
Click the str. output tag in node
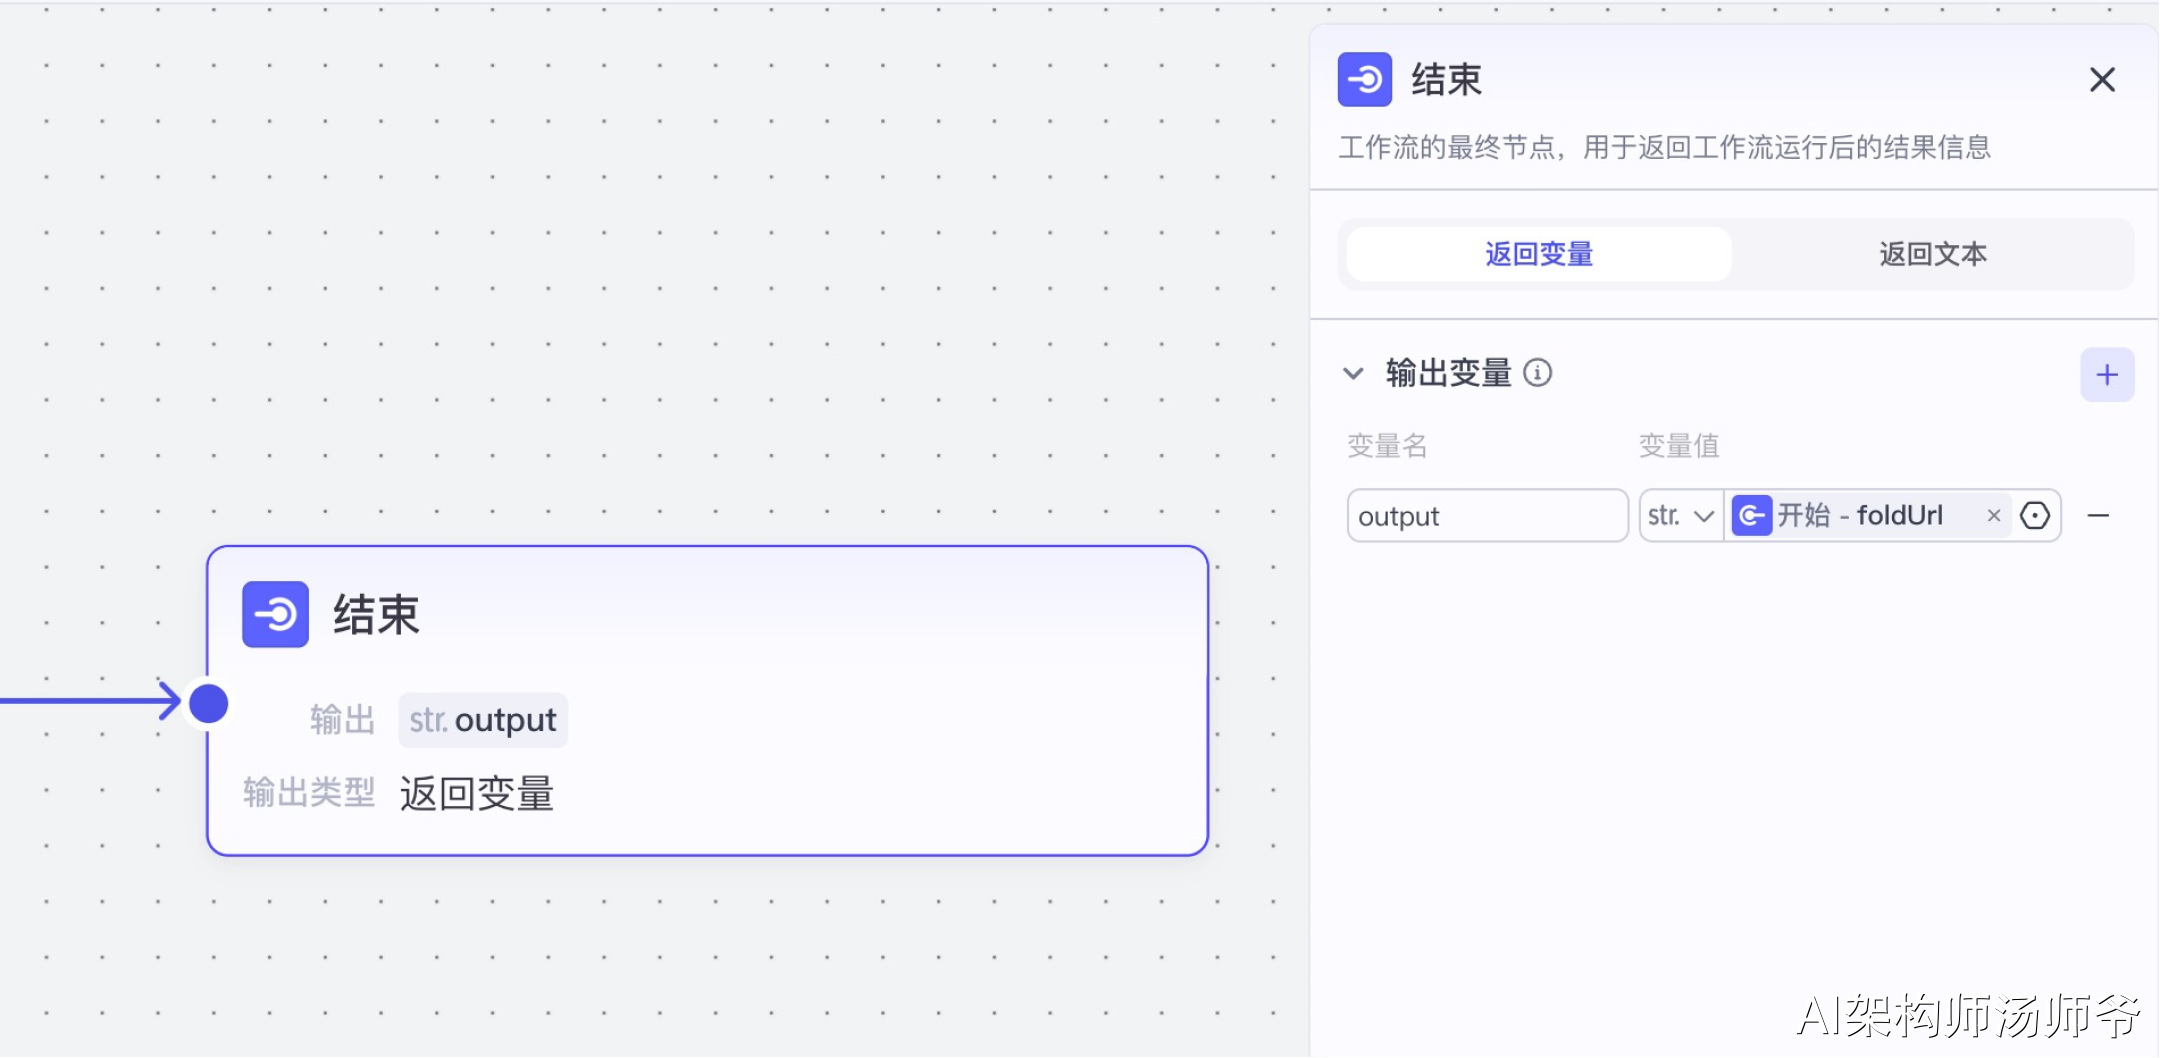coord(483,720)
